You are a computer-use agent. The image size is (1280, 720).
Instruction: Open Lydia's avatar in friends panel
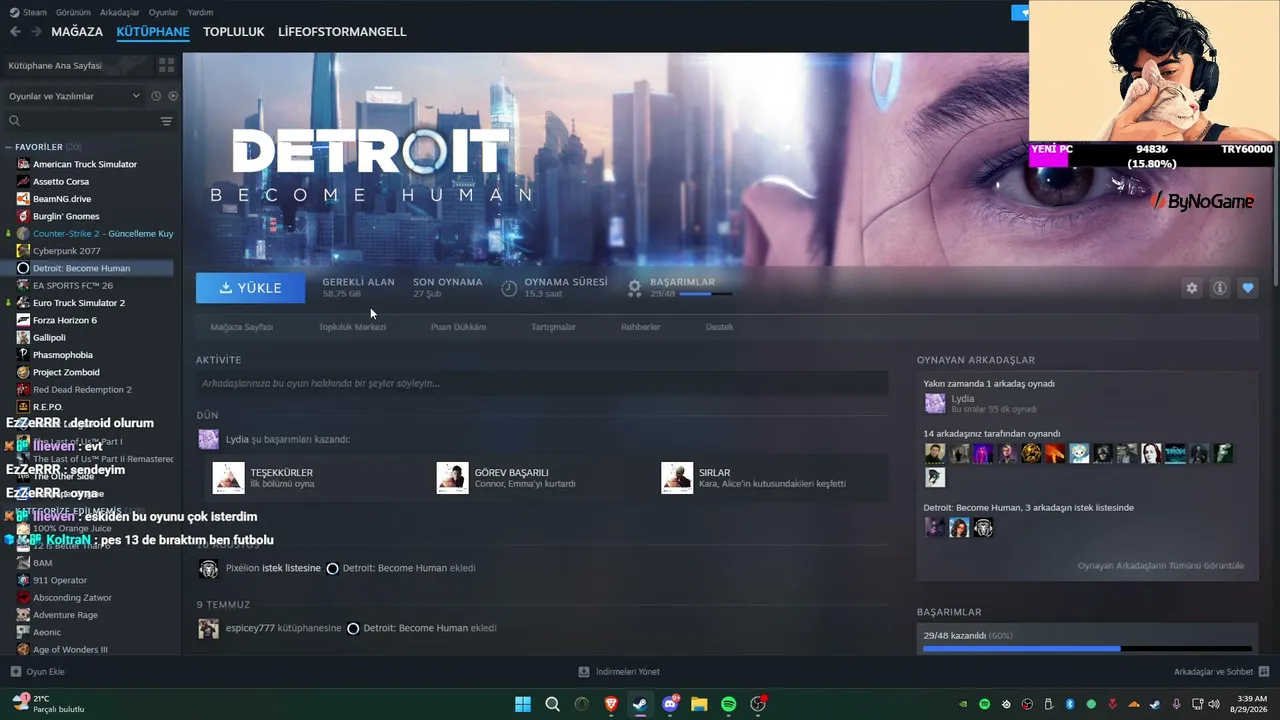pyautogui.click(x=935, y=403)
